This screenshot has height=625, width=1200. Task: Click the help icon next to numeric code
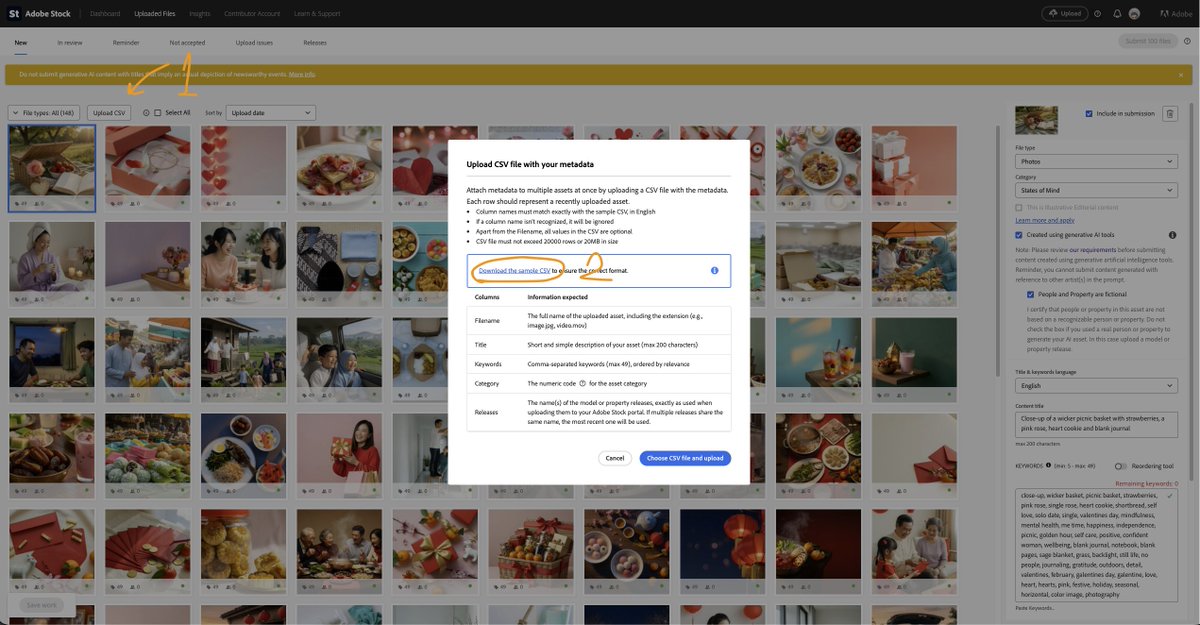pyautogui.click(x=582, y=383)
